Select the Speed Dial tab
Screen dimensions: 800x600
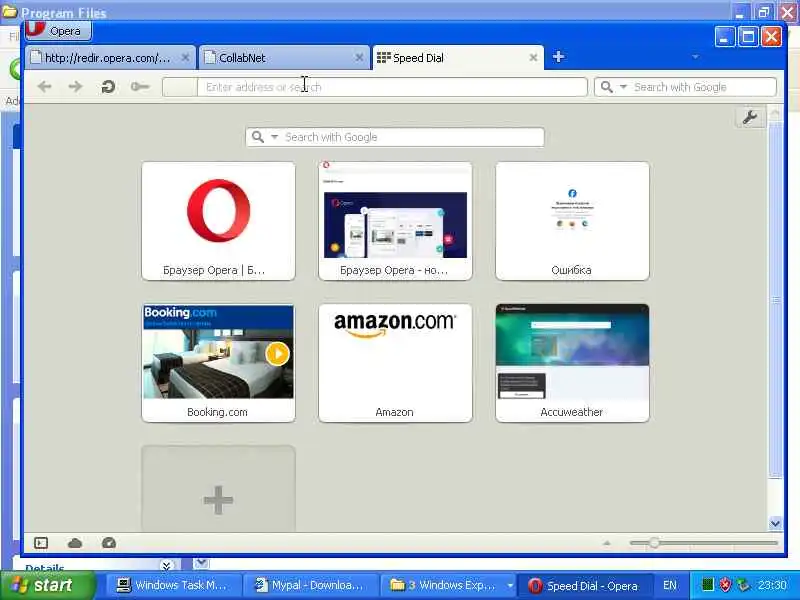[458, 58]
